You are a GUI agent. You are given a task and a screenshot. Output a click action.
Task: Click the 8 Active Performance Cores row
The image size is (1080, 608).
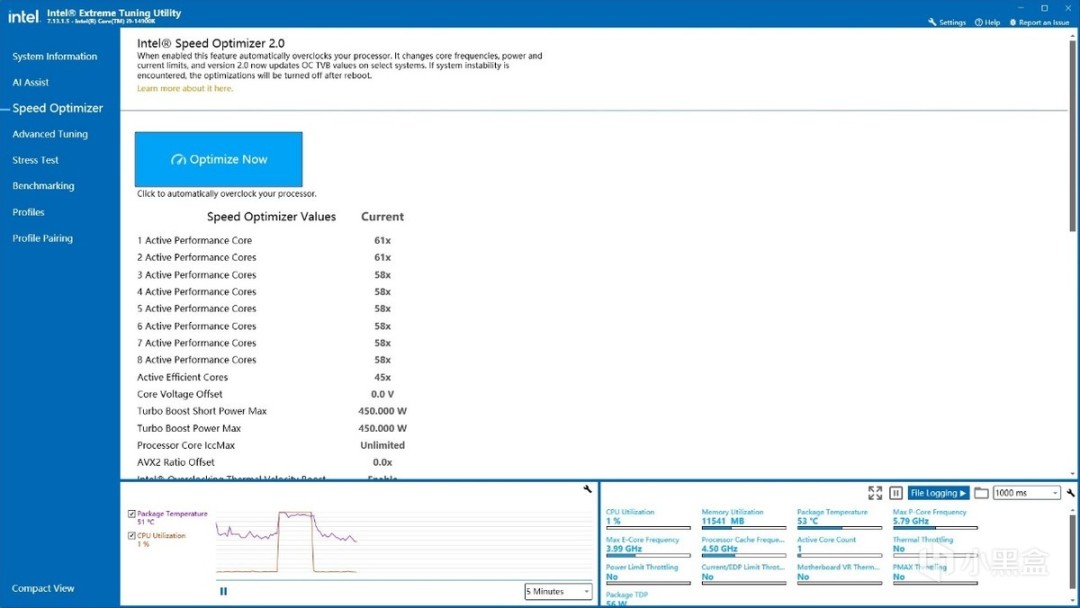click(271, 360)
